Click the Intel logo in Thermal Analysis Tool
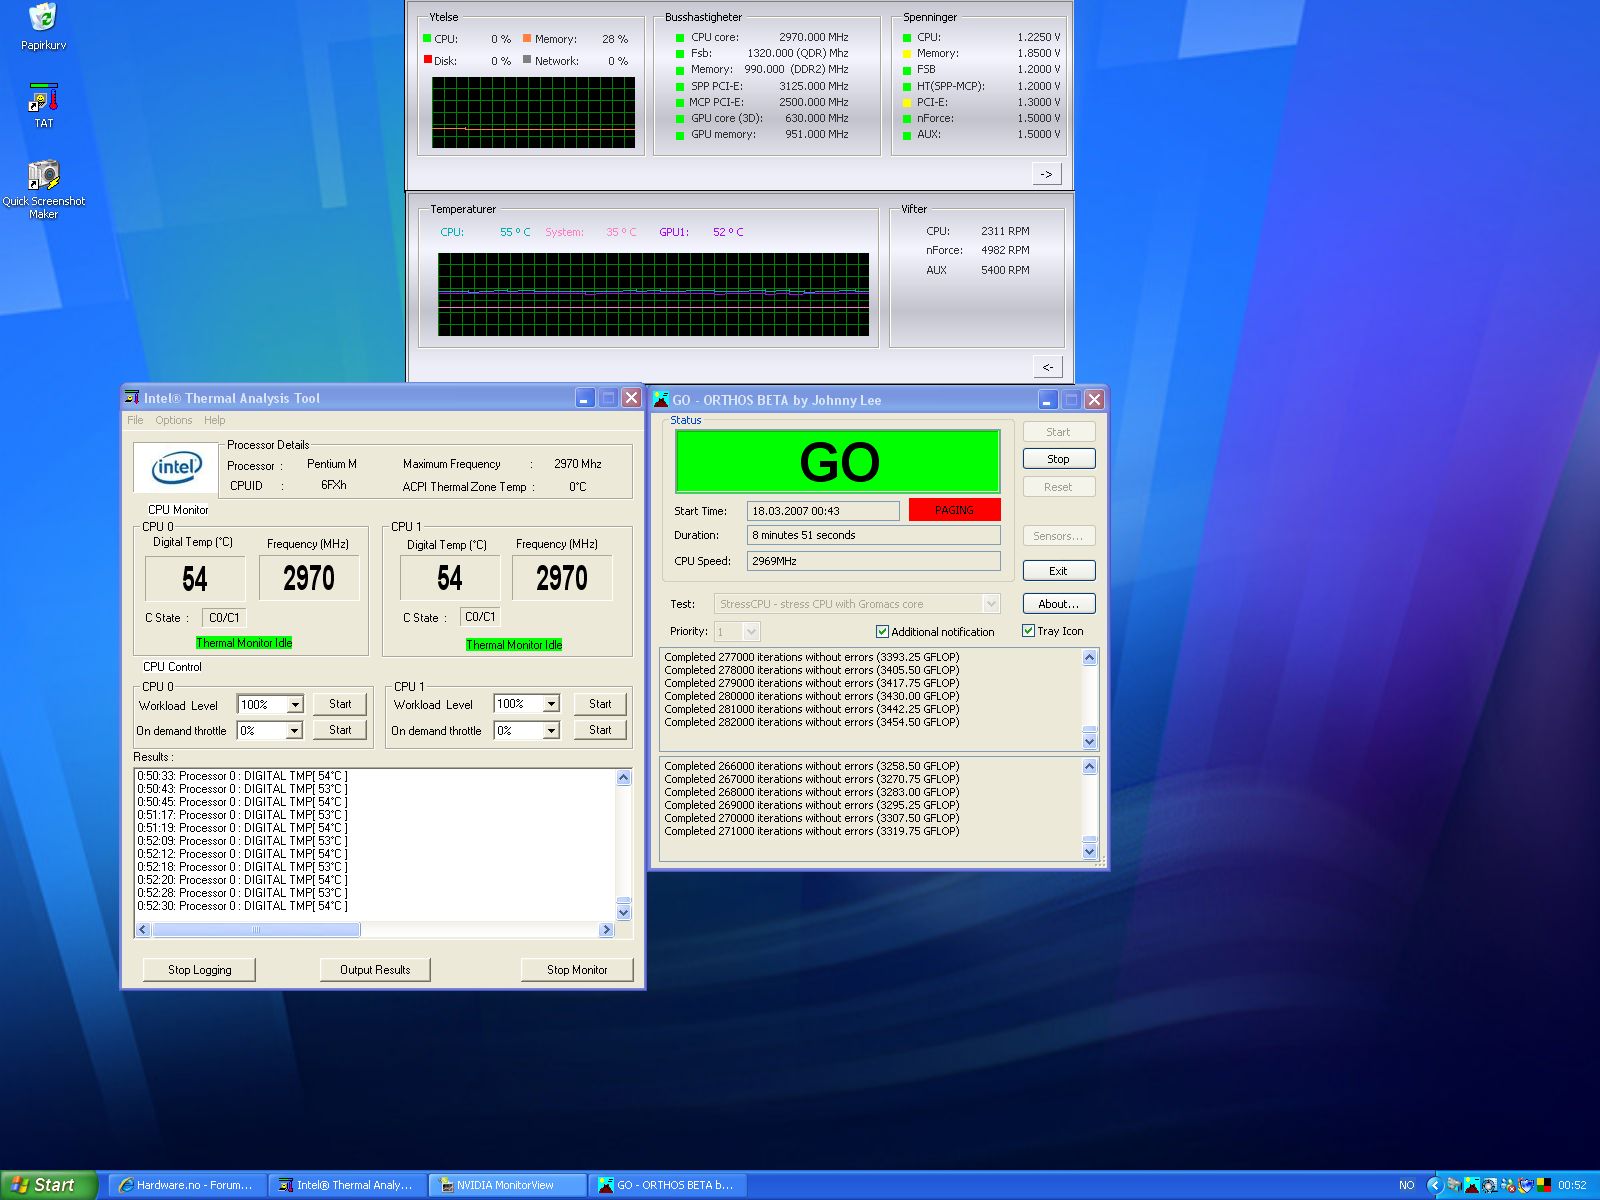Viewport: 1600px width, 1200px height. (x=177, y=467)
